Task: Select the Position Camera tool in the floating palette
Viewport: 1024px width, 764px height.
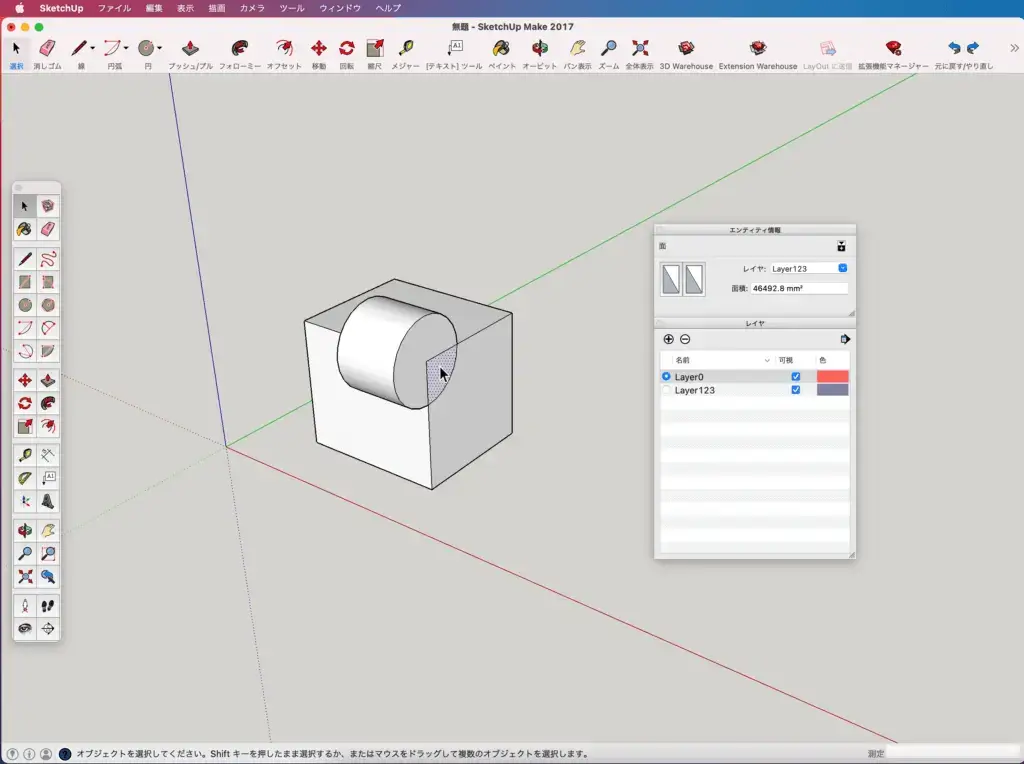Action: [25, 606]
